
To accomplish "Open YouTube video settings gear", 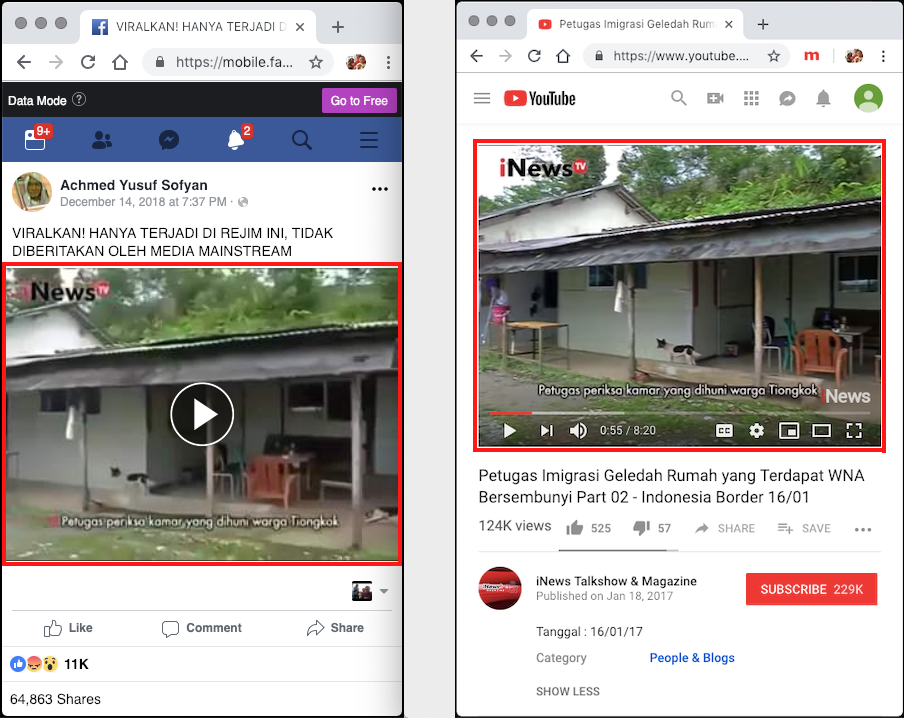I will (757, 431).
